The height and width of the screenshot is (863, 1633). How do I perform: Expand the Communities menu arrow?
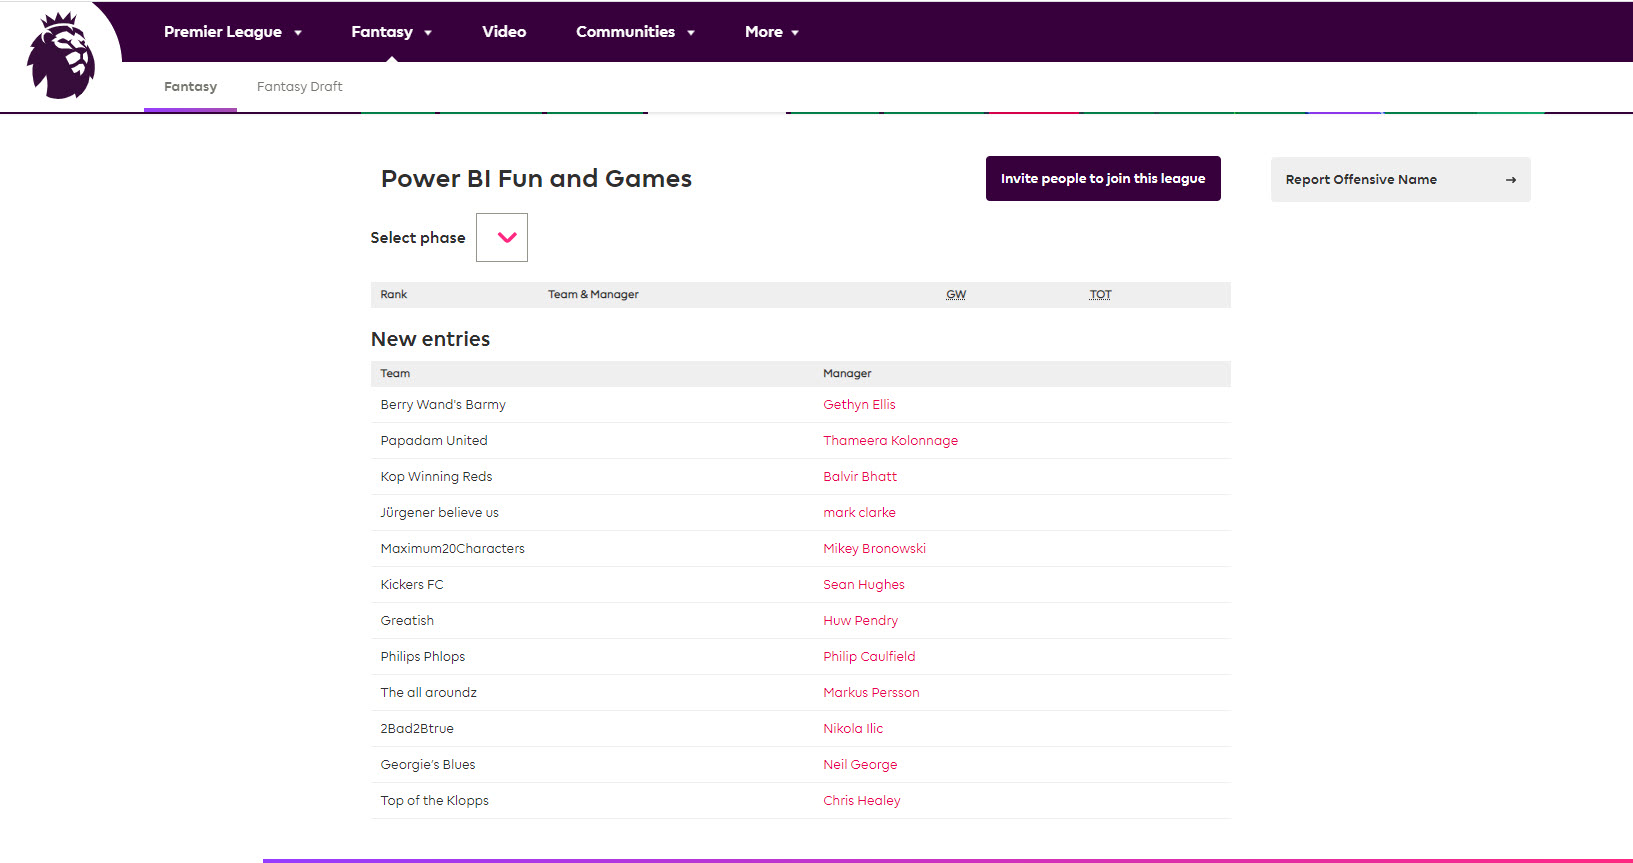pyautogui.click(x=691, y=33)
